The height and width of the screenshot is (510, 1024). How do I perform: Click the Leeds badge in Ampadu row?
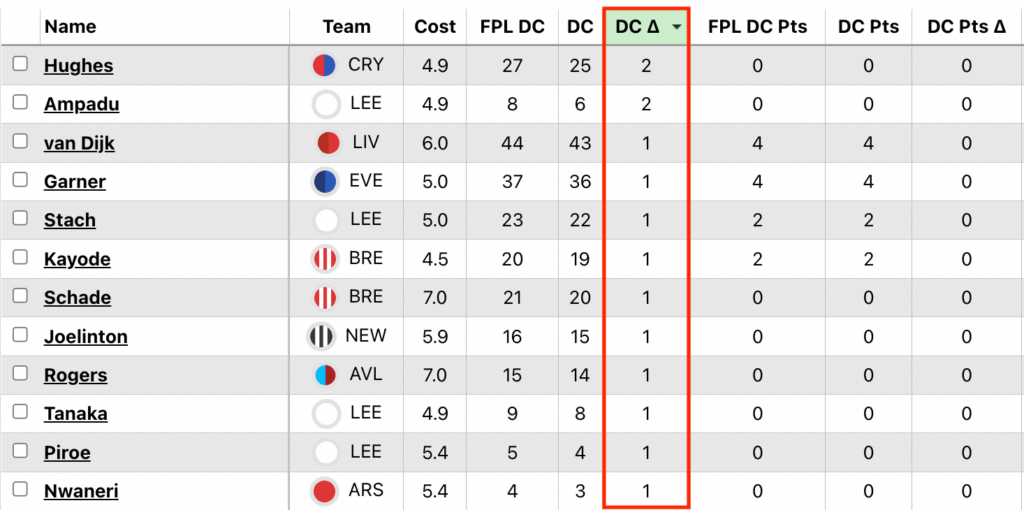326,104
